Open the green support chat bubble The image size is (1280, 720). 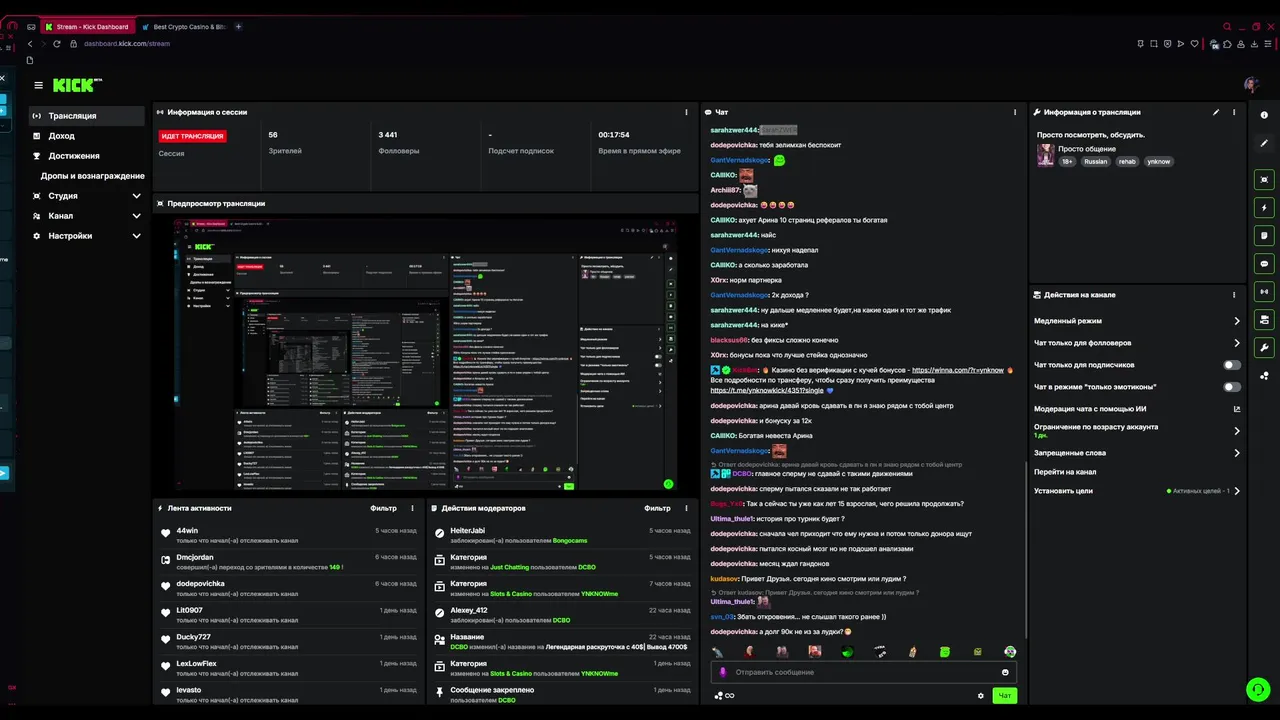pyautogui.click(x=1257, y=689)
